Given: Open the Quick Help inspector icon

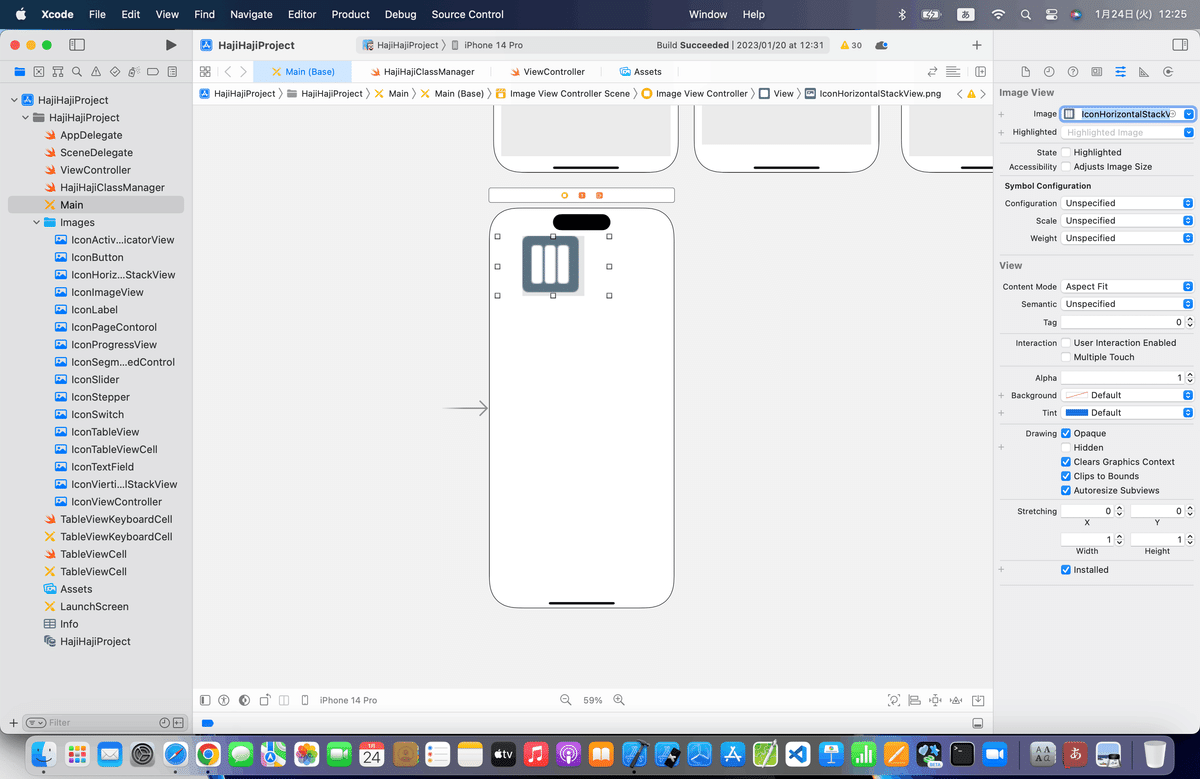Looking at the screenshot, I should tap(1073, 72).
